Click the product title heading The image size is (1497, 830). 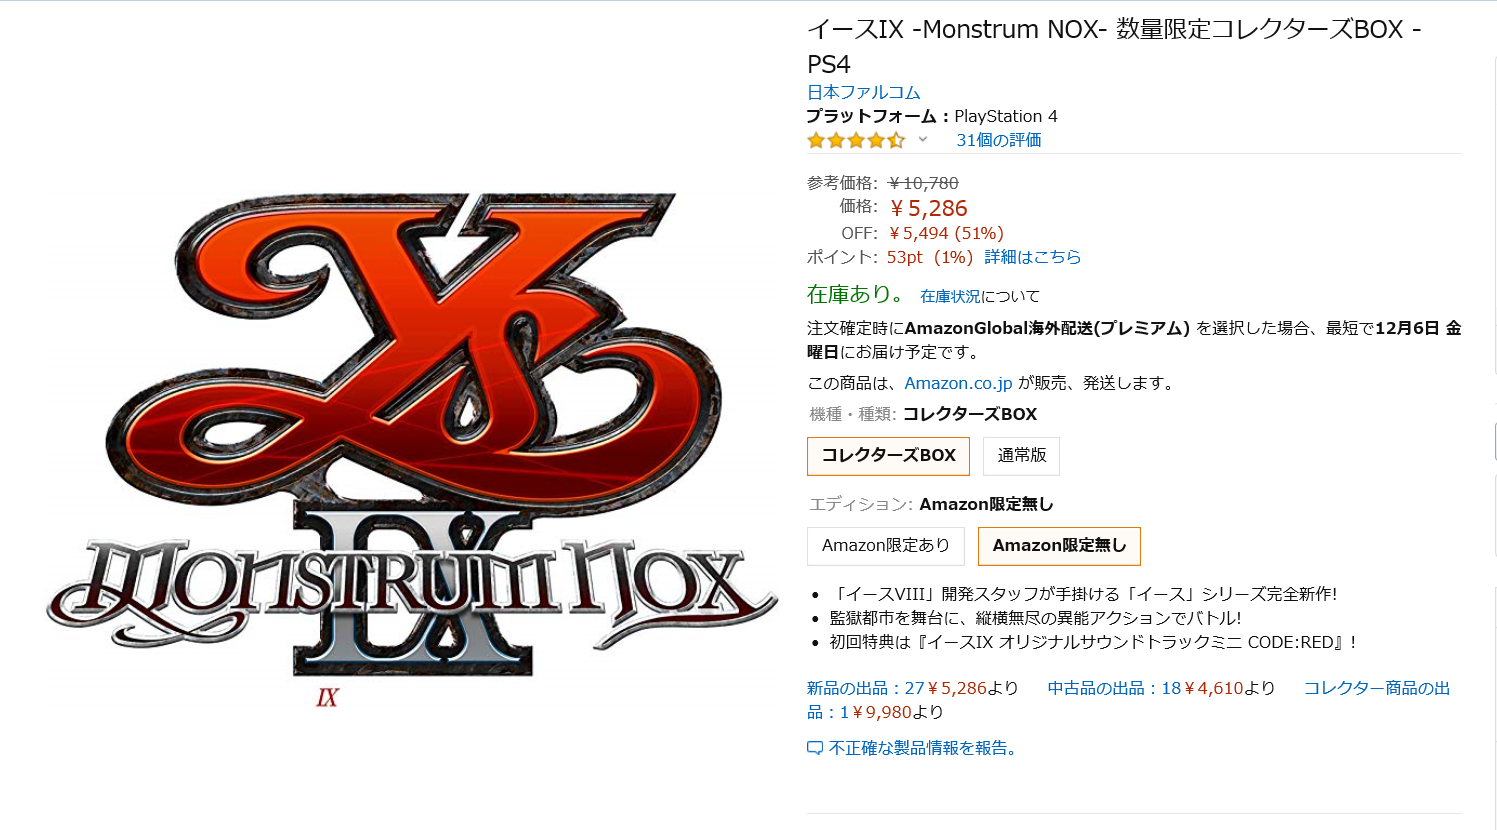coord(1113,46)
